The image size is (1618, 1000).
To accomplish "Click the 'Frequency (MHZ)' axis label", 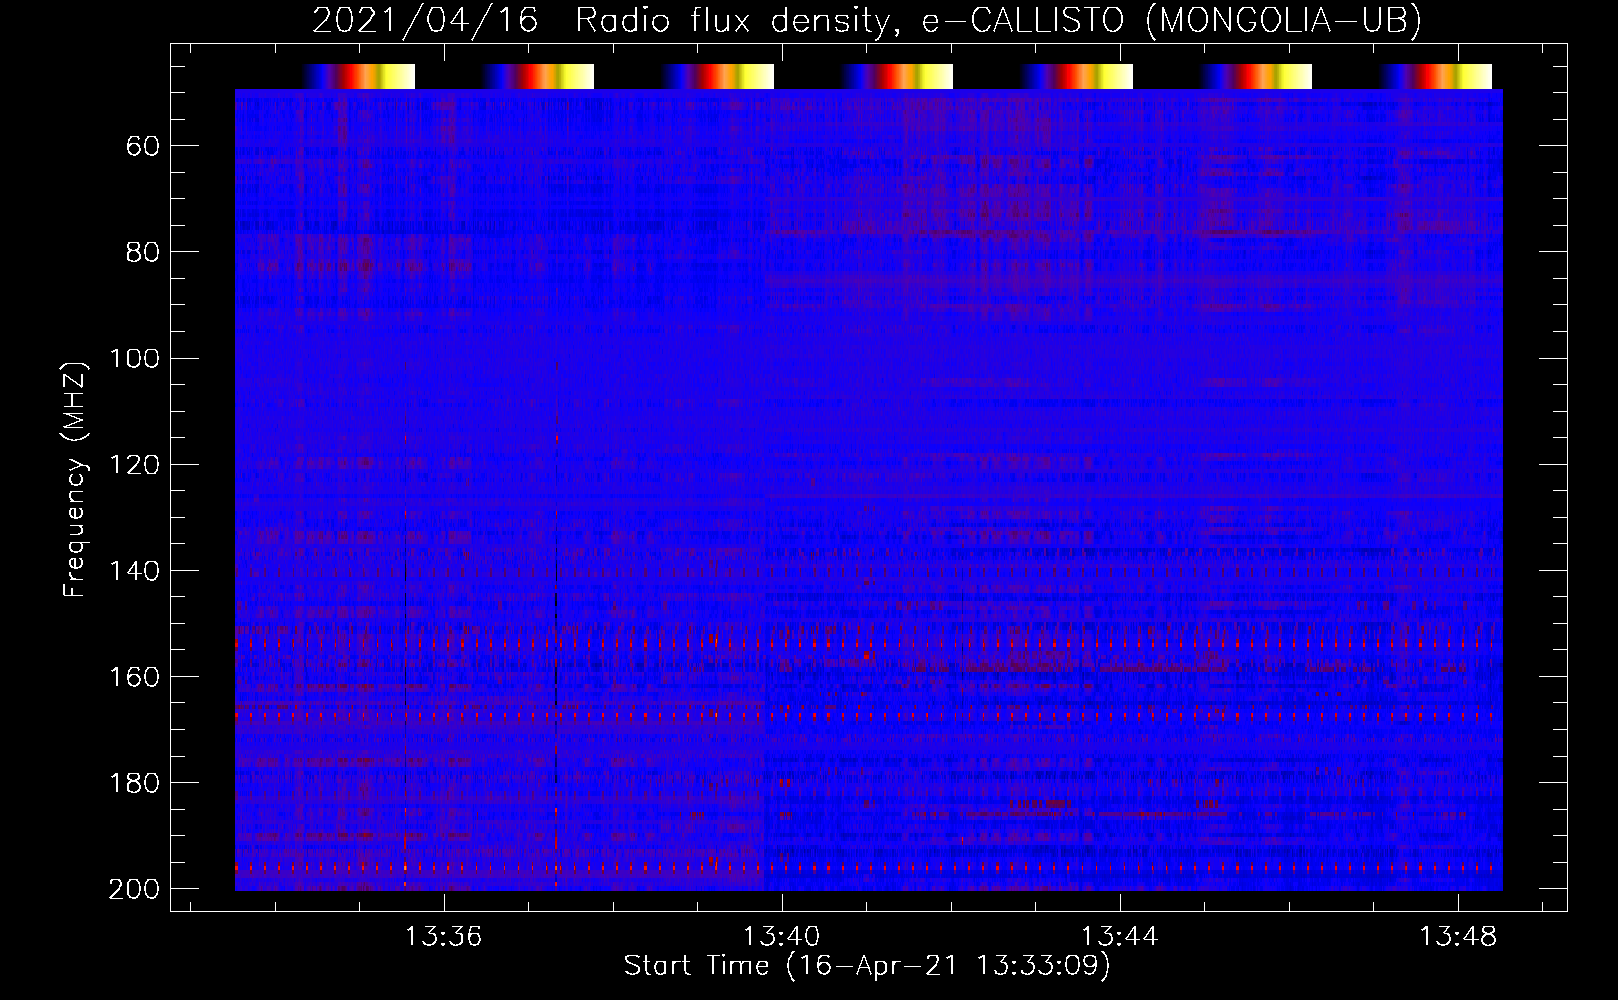I will [75, 480].
